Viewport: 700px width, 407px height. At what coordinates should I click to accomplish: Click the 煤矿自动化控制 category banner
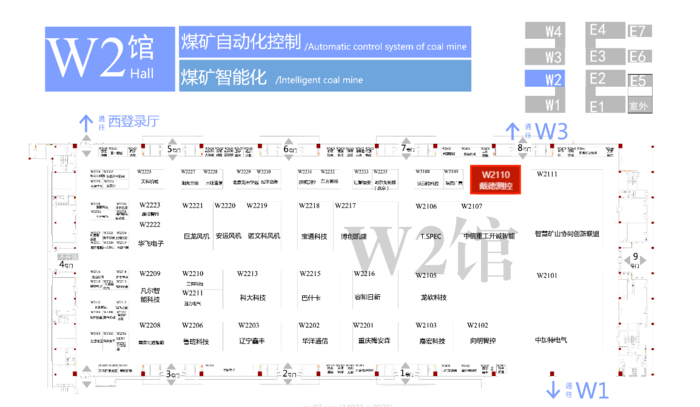click(325, 42)
